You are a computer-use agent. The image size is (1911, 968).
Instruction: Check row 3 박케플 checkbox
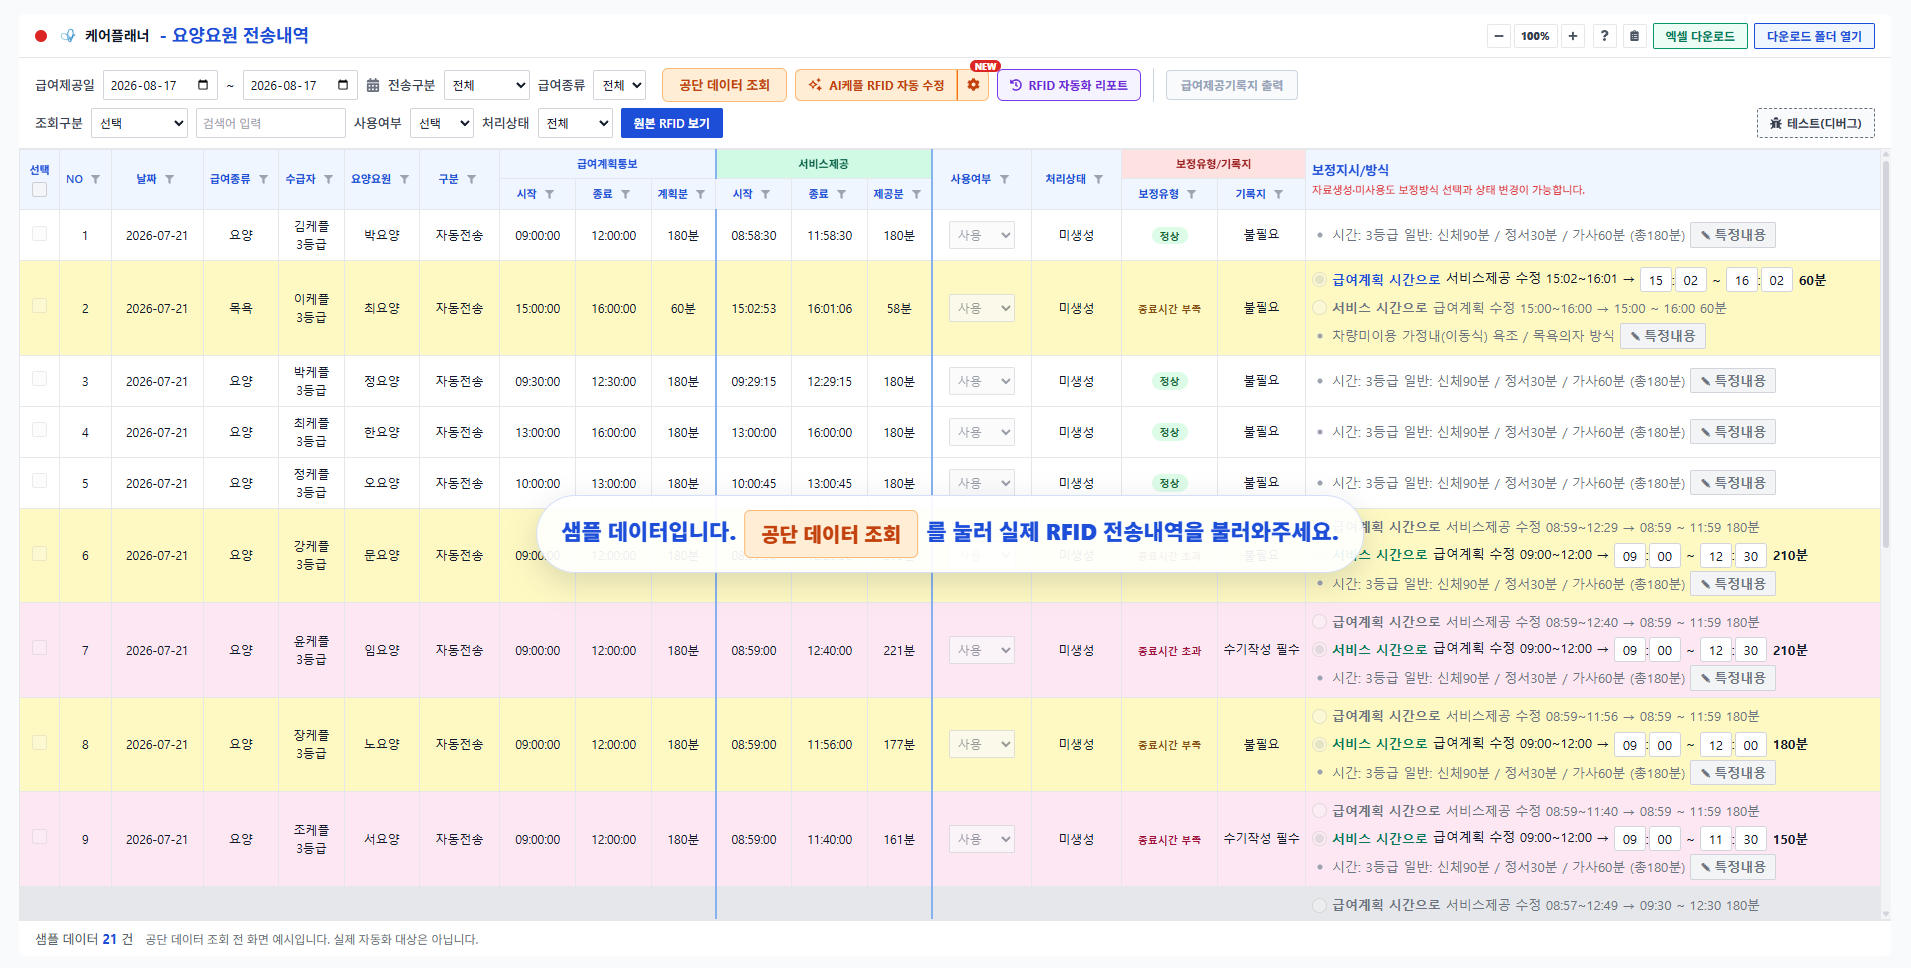click(40, 379)
